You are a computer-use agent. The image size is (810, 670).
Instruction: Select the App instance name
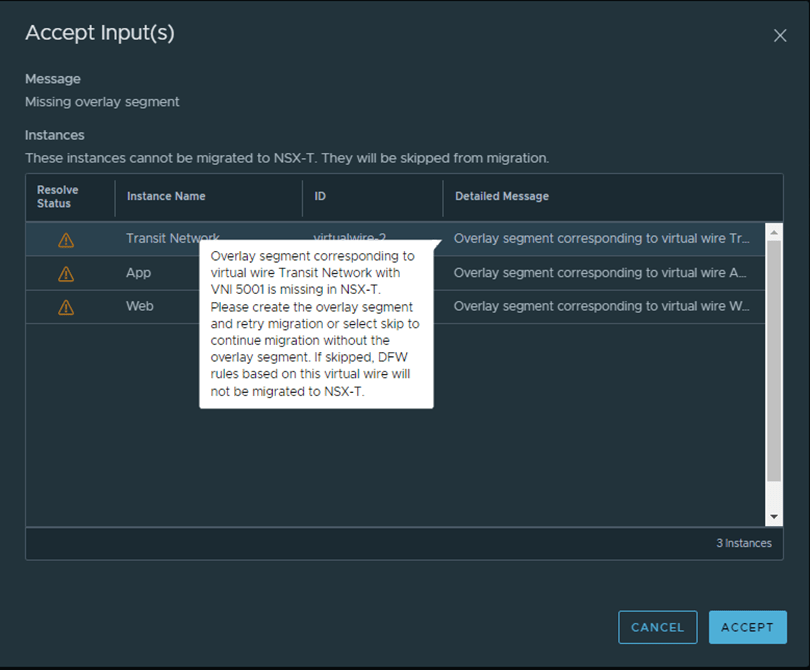139,273
